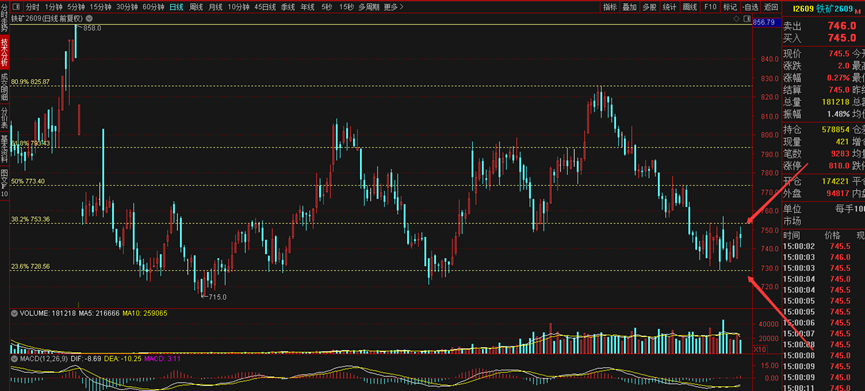This screenshot has height=391, width=865.
Task: Click the 叠加 overlay button
Action: (629, 7)
